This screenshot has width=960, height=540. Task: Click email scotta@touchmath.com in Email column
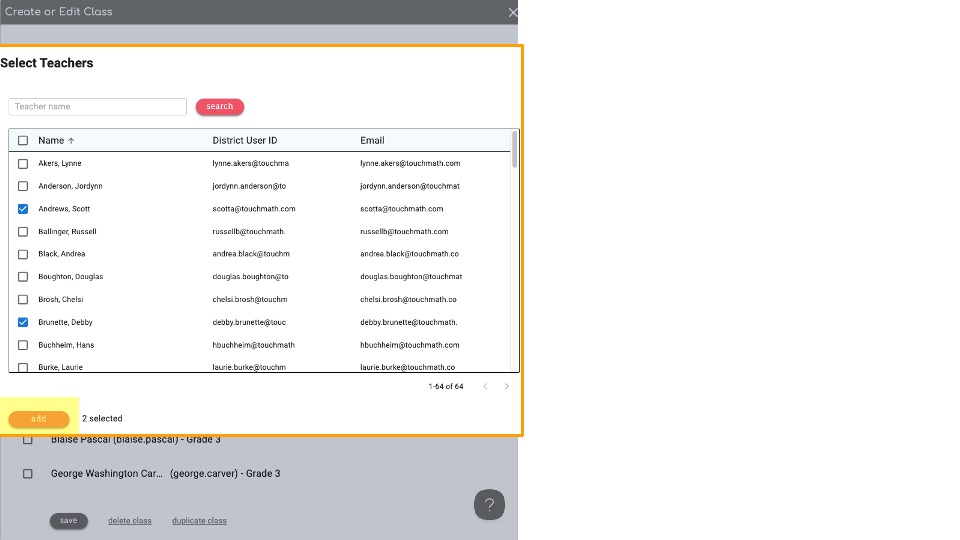click(x=402, y=209)
